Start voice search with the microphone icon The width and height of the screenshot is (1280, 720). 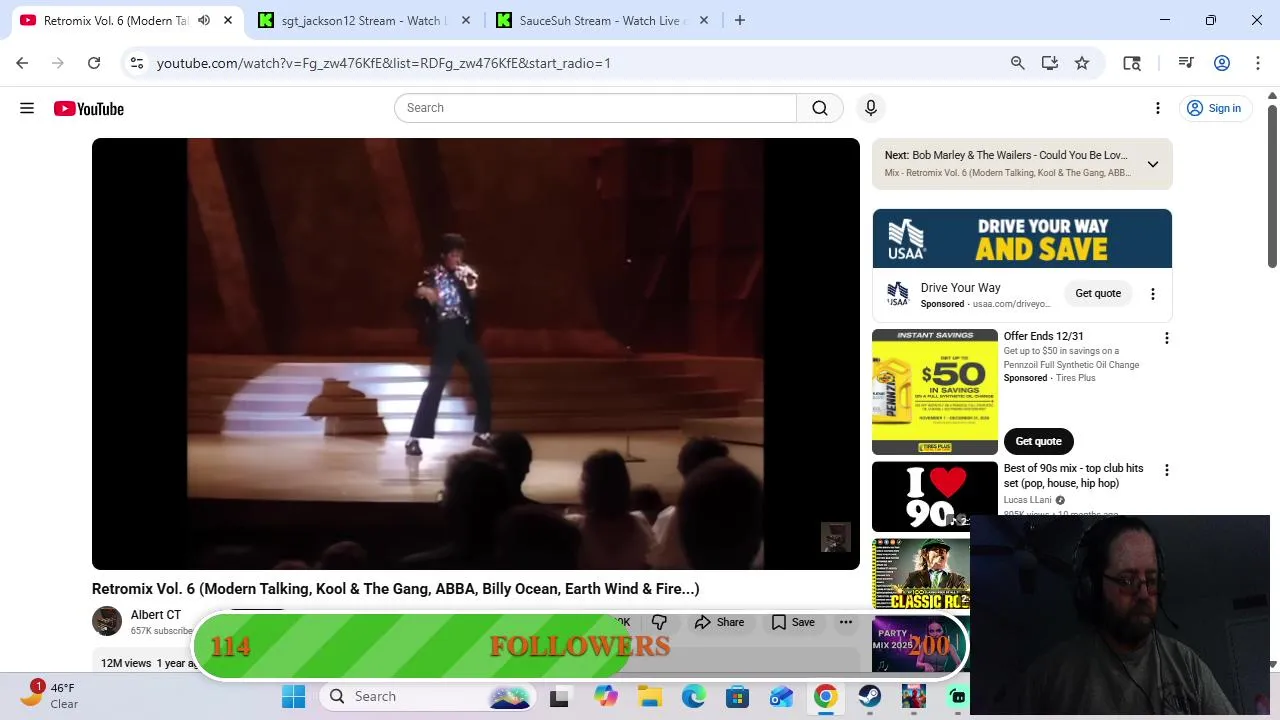[x=871, y=108]
